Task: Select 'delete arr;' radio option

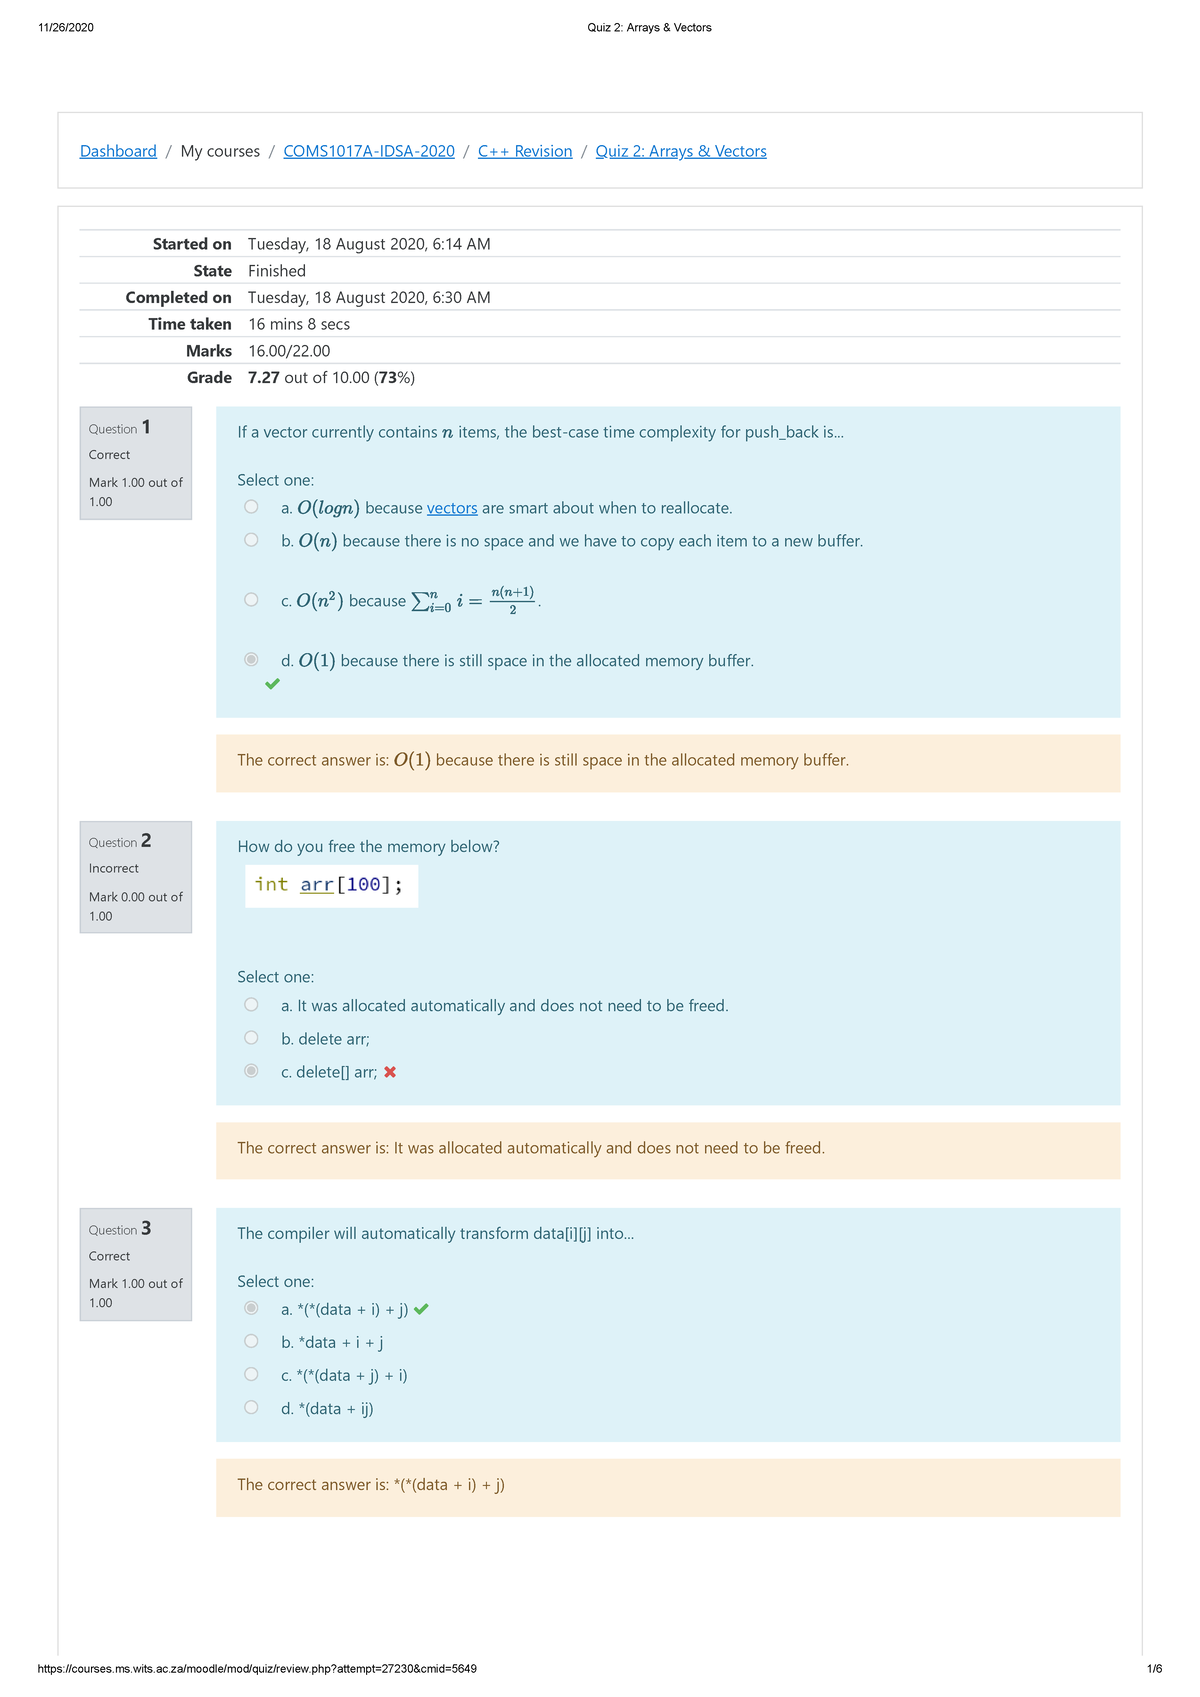Action: (251, 1038)
